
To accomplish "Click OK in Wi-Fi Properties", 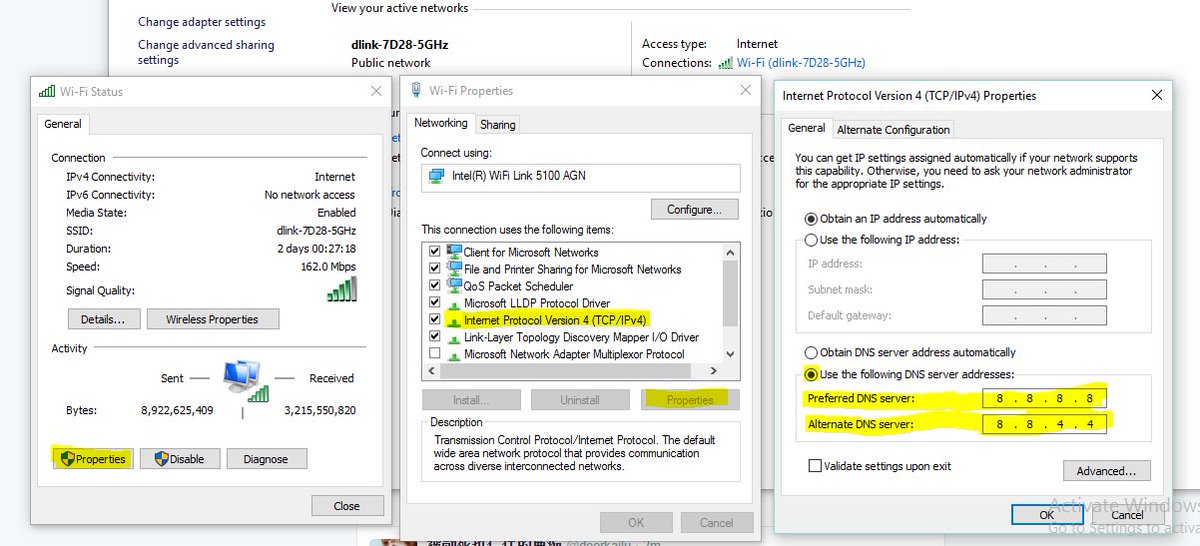I will pos(636,522).
